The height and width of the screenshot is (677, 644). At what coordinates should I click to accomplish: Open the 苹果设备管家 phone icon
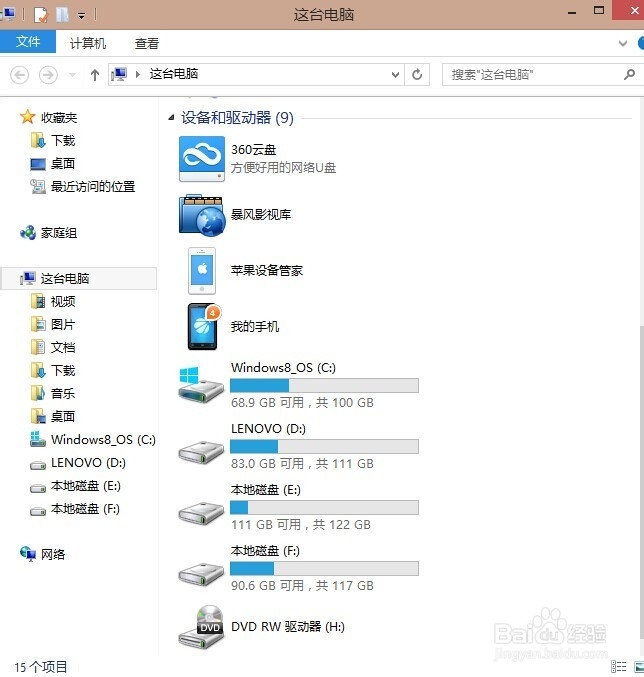click(202, 271)
